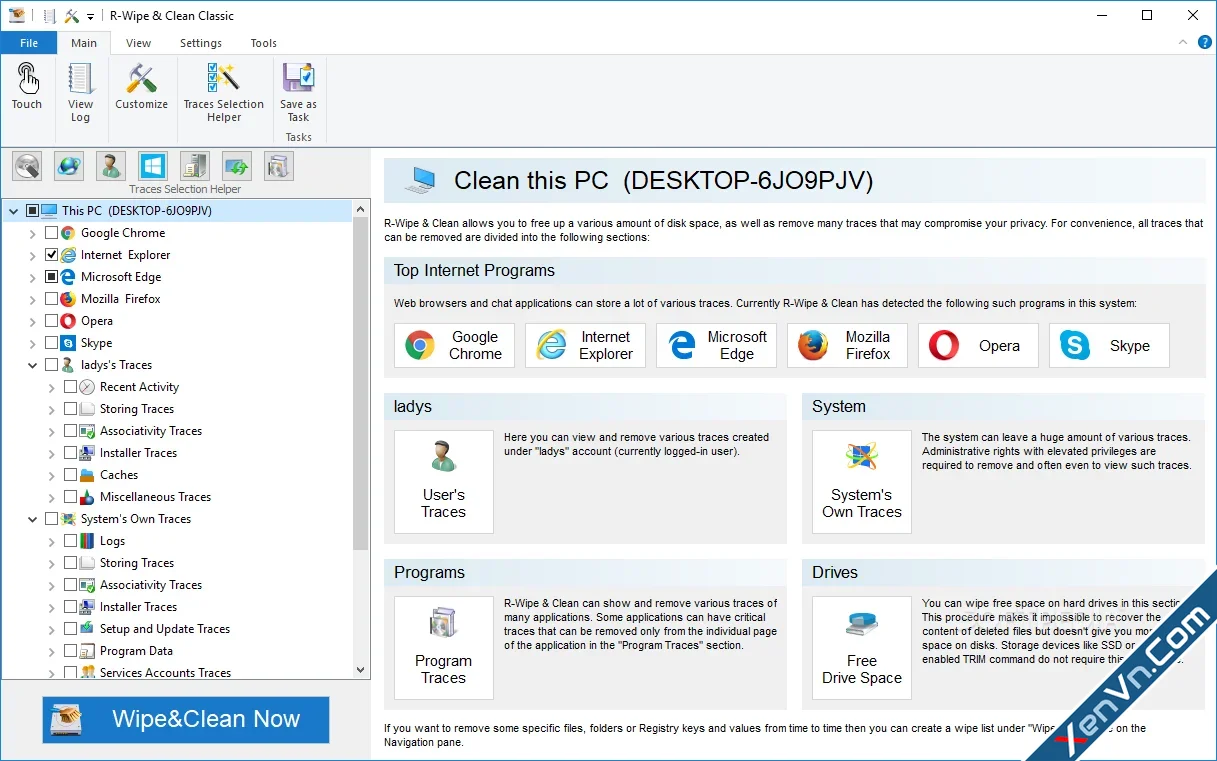Screen dimensions: 1217x761
Task: Uncheck the Internet Explorer checkbox
Action: (x=52, y=255)
